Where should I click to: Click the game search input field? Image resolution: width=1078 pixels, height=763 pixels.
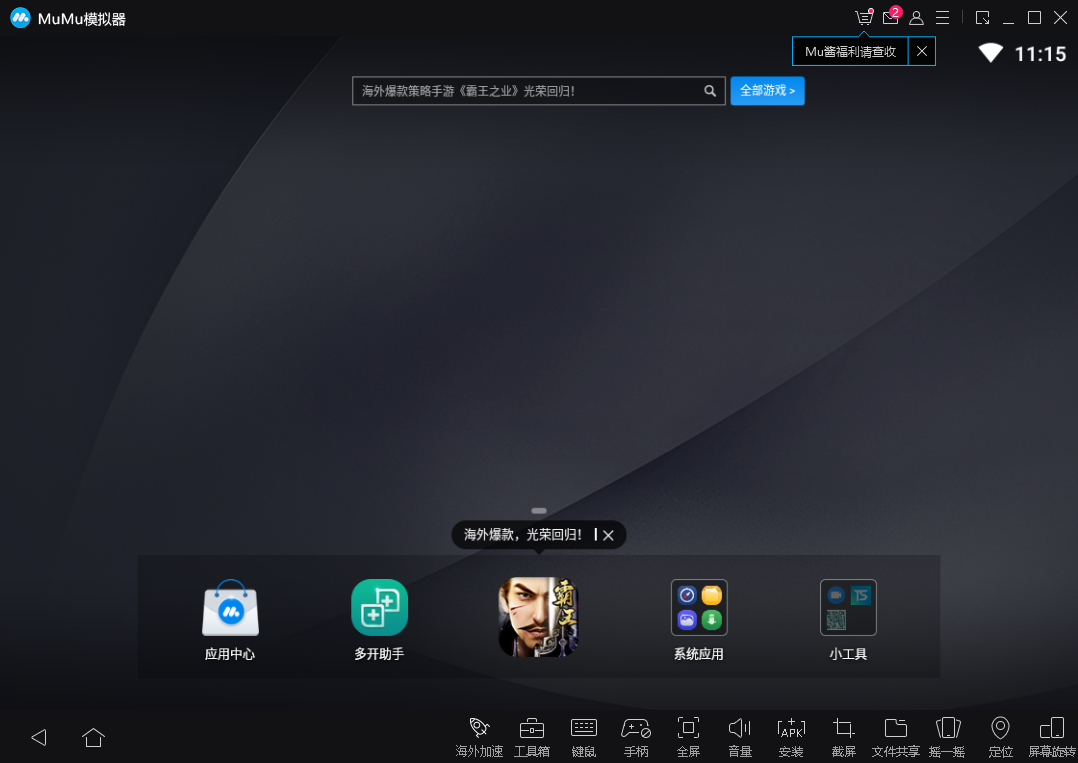tap(527, 91)
